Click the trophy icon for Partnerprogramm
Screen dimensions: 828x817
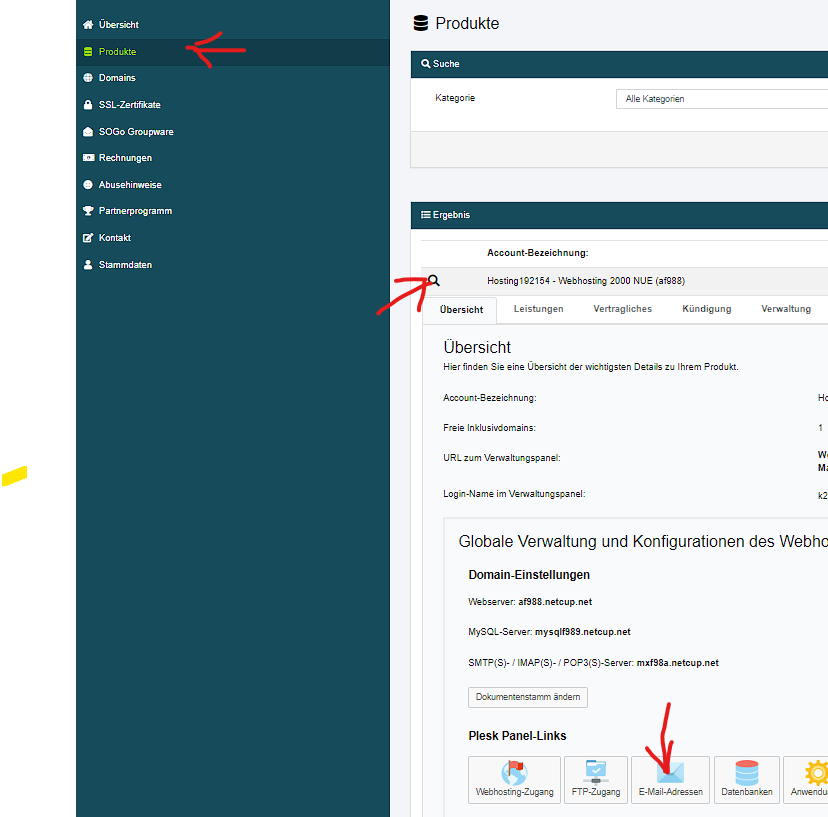[x=88, y=211]
